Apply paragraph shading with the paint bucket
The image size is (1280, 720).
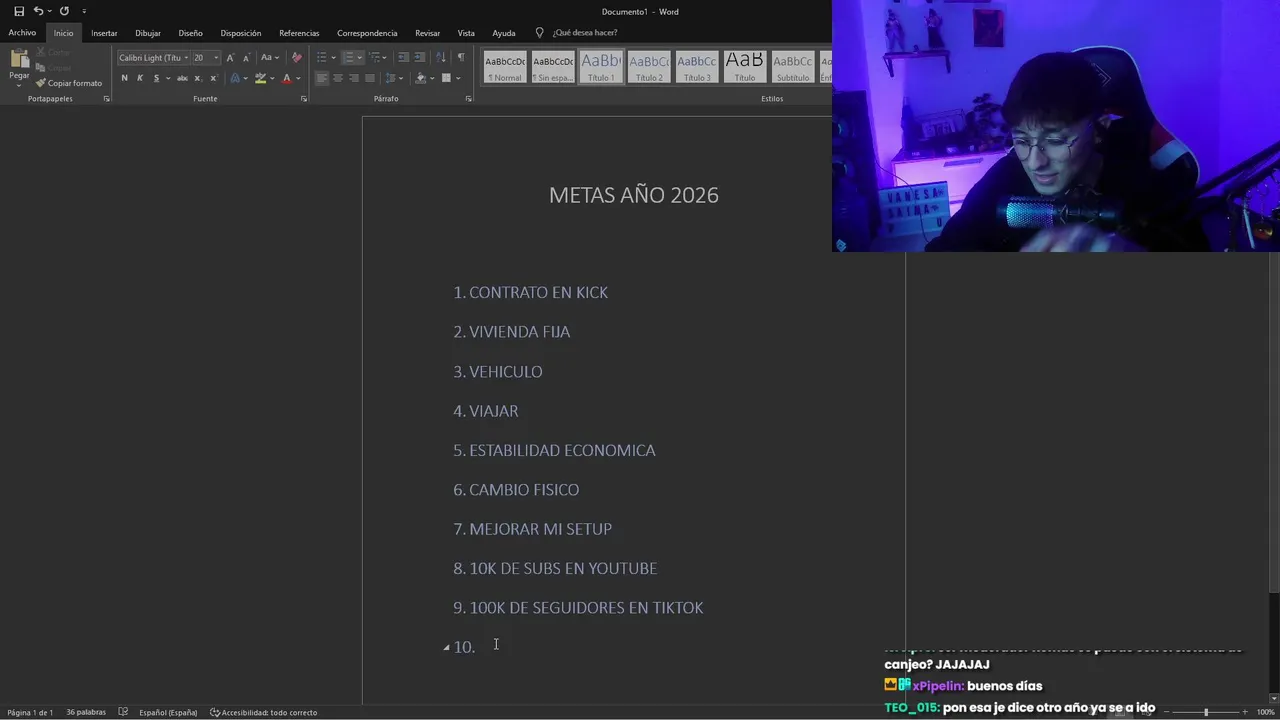click(420, 78)
